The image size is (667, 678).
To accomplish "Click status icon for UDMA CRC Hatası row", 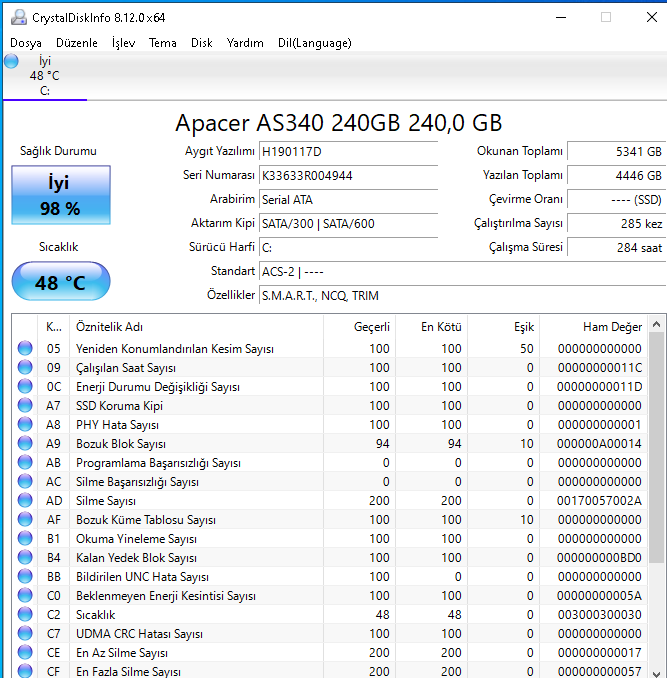I will click(25, 634).
